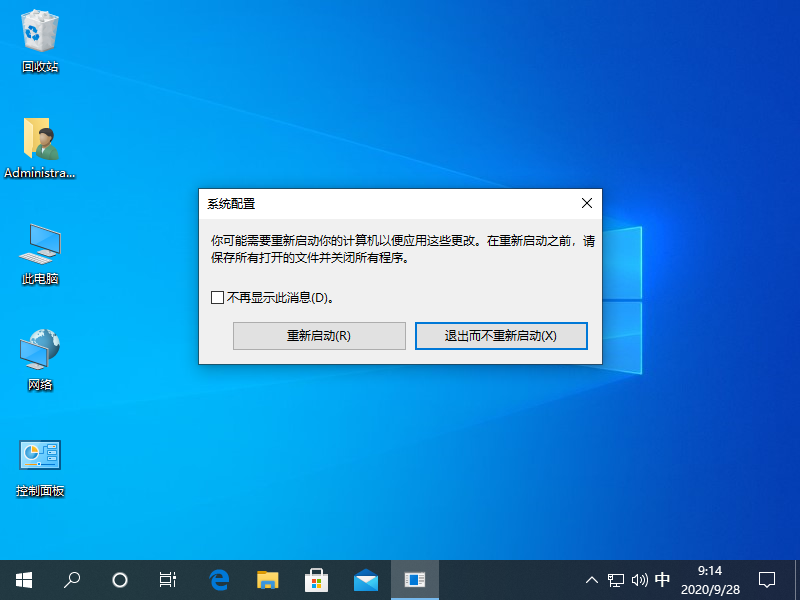Click 重新启动 to restart now
Image resolution: width=800 pixels, height=600 pixels.
[x=319, y=336]
